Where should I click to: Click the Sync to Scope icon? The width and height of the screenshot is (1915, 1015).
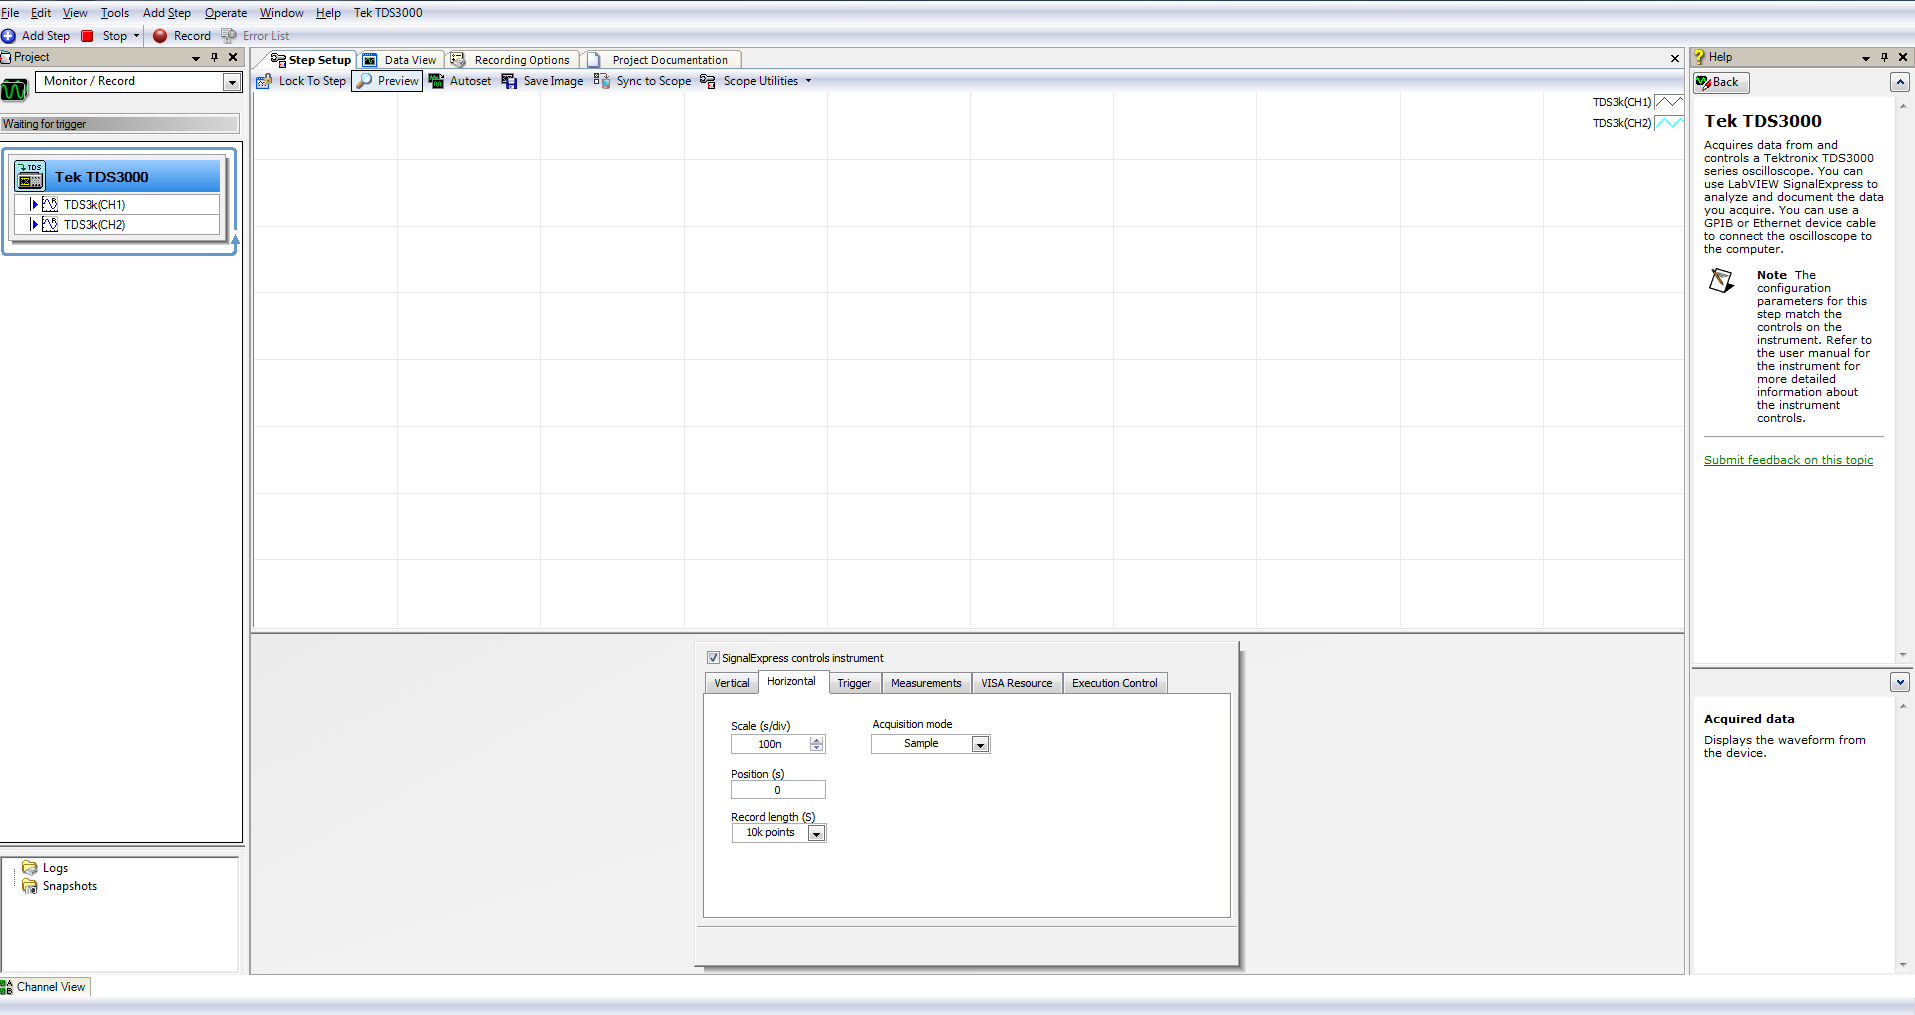pos(601,80)
